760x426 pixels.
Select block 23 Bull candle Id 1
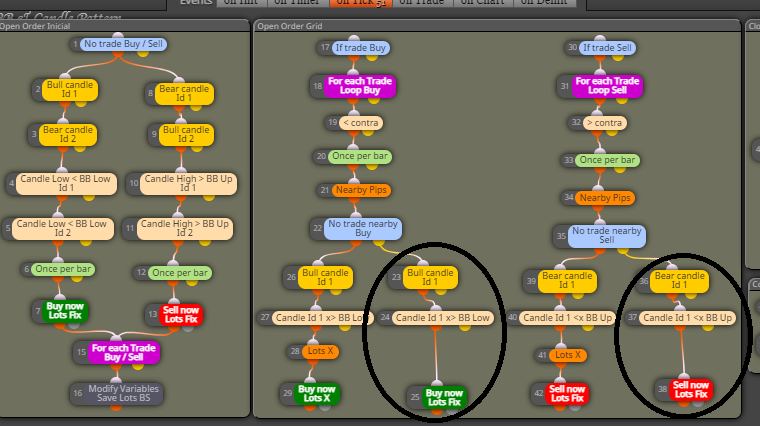pos(430,277)
